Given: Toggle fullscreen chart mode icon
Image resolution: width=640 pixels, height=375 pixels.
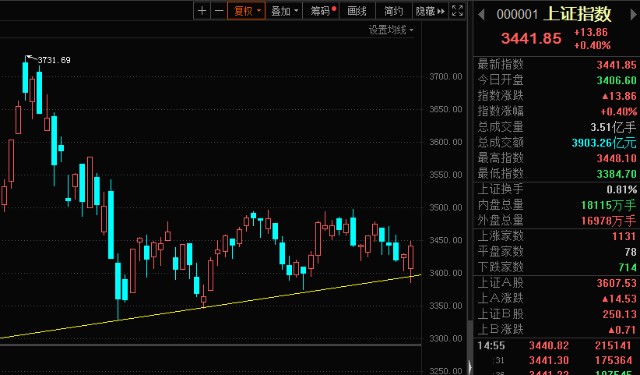Looking at the screenshot, I should pyautogui.click(x=458, y=11).
